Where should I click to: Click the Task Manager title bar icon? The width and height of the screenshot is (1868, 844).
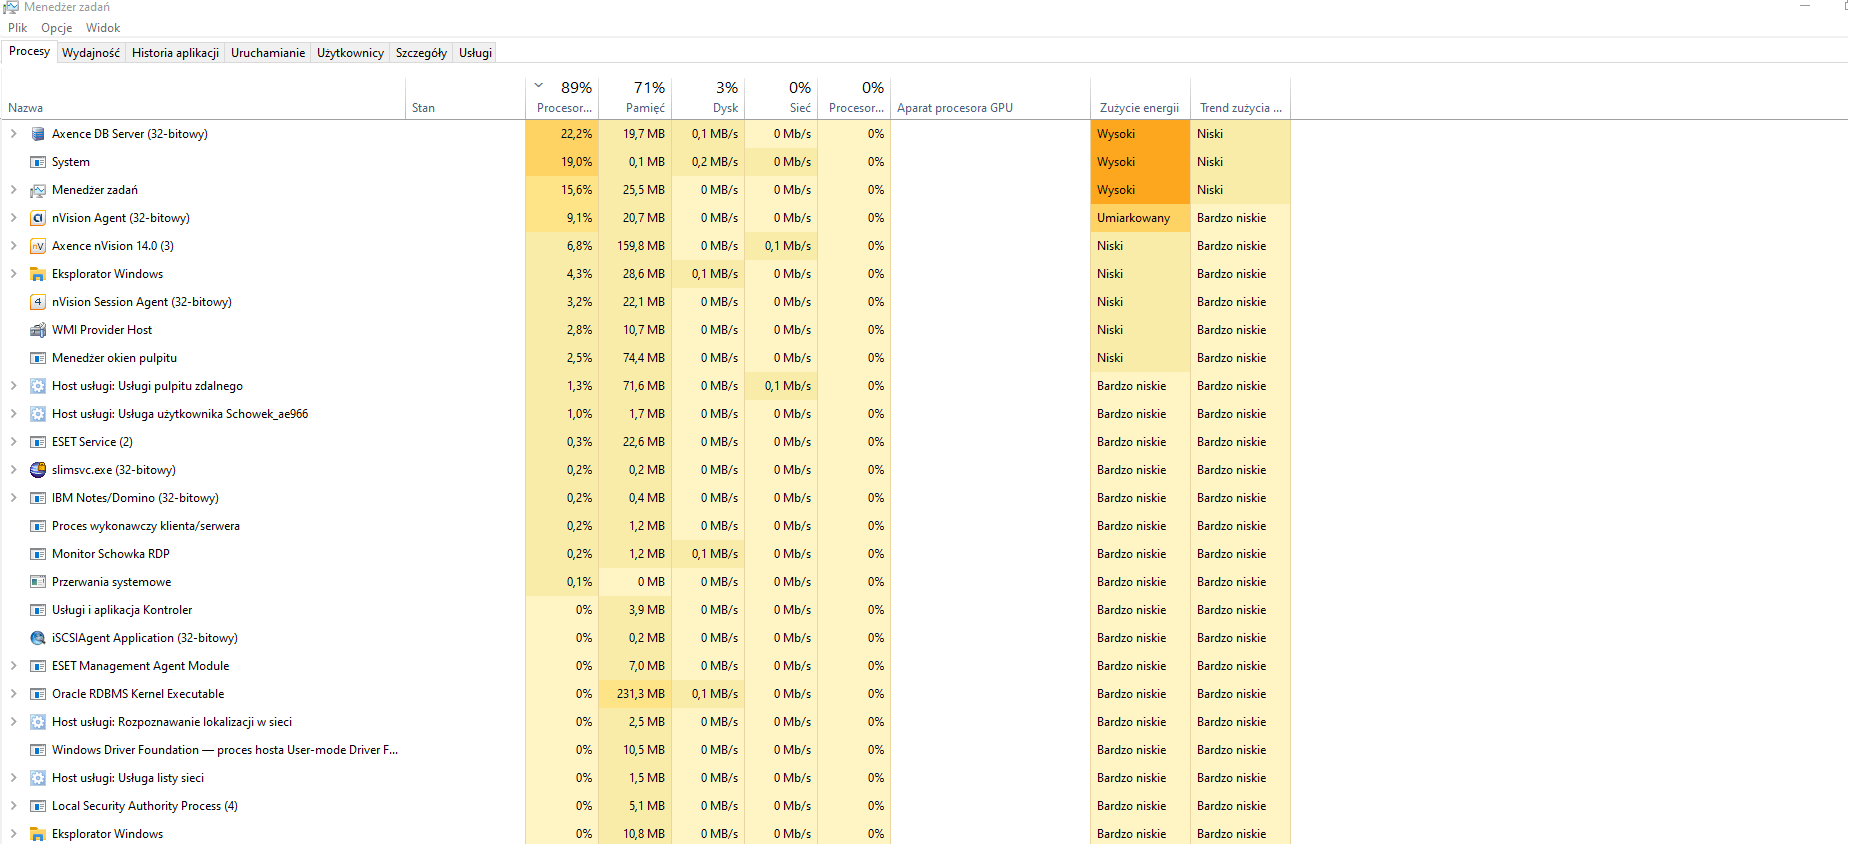pos(11,7)
